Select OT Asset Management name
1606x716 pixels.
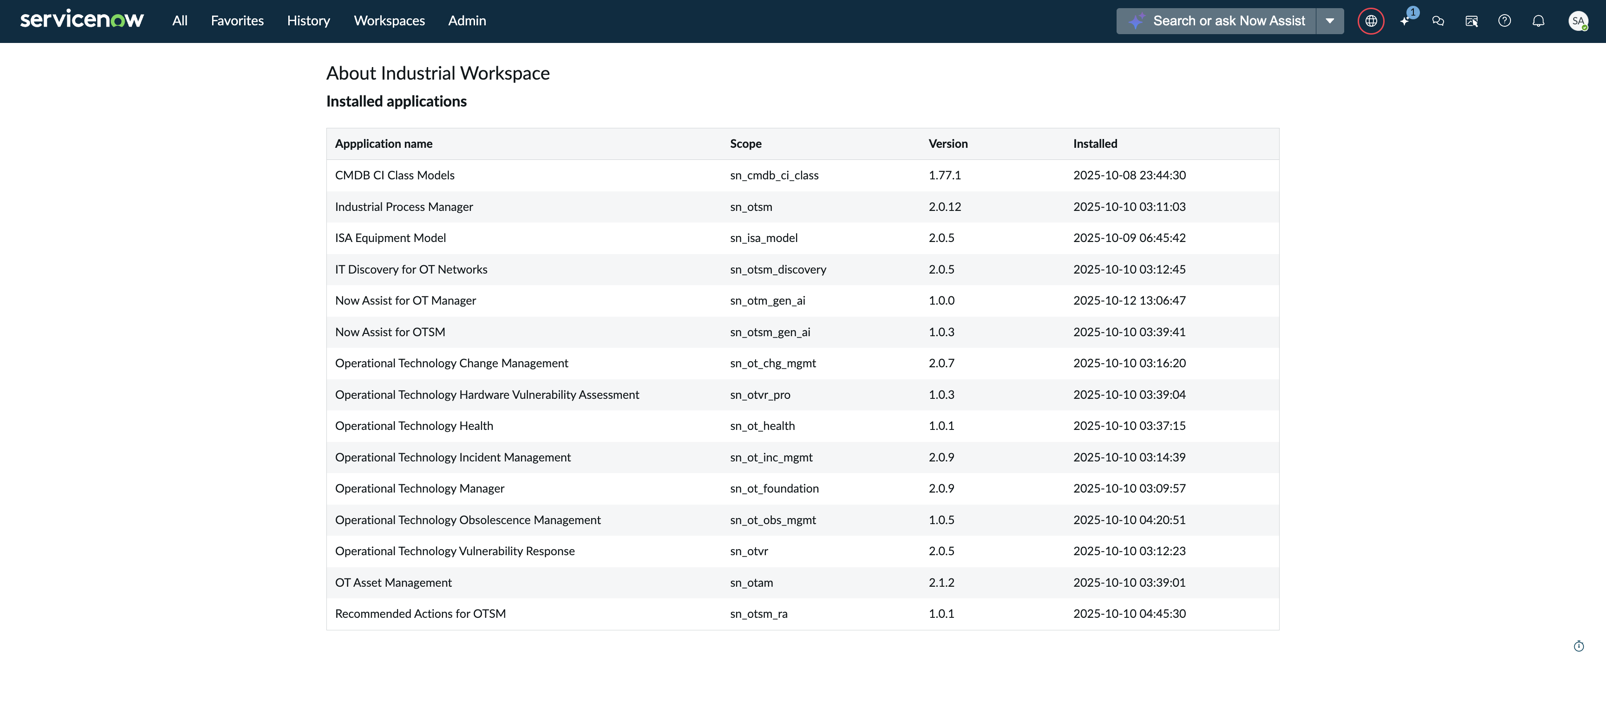click(x=393, y=583)
